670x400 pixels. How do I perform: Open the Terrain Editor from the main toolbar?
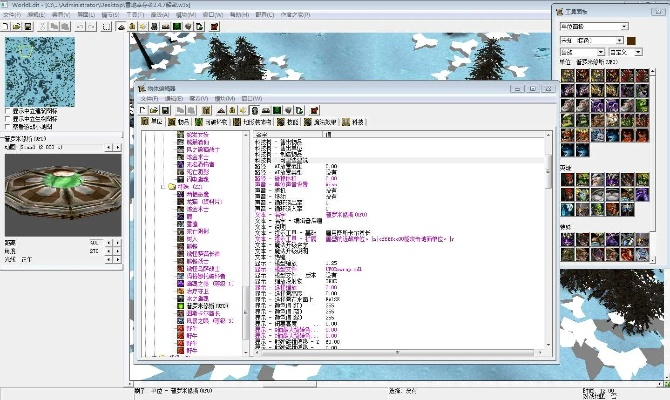pyautogui.click(x=122, y=26)
